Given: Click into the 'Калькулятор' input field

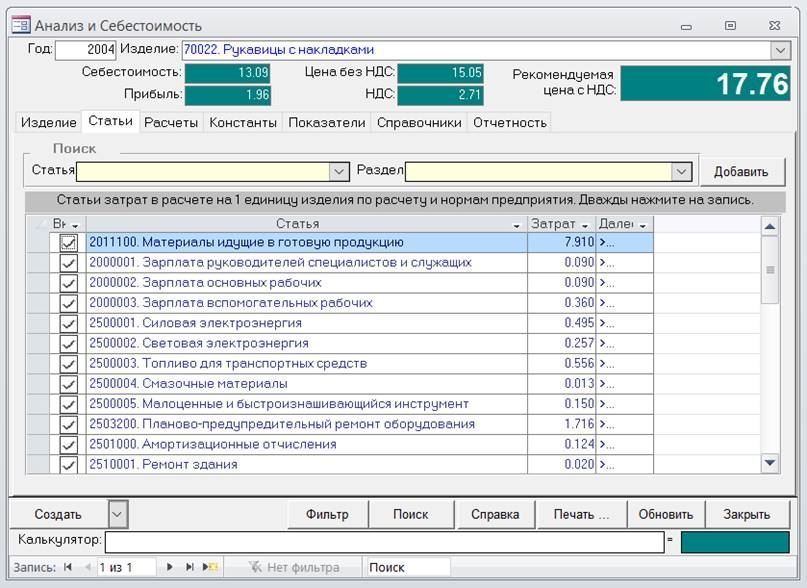Looking at the screenshot, I should click(x=384, y=541).
